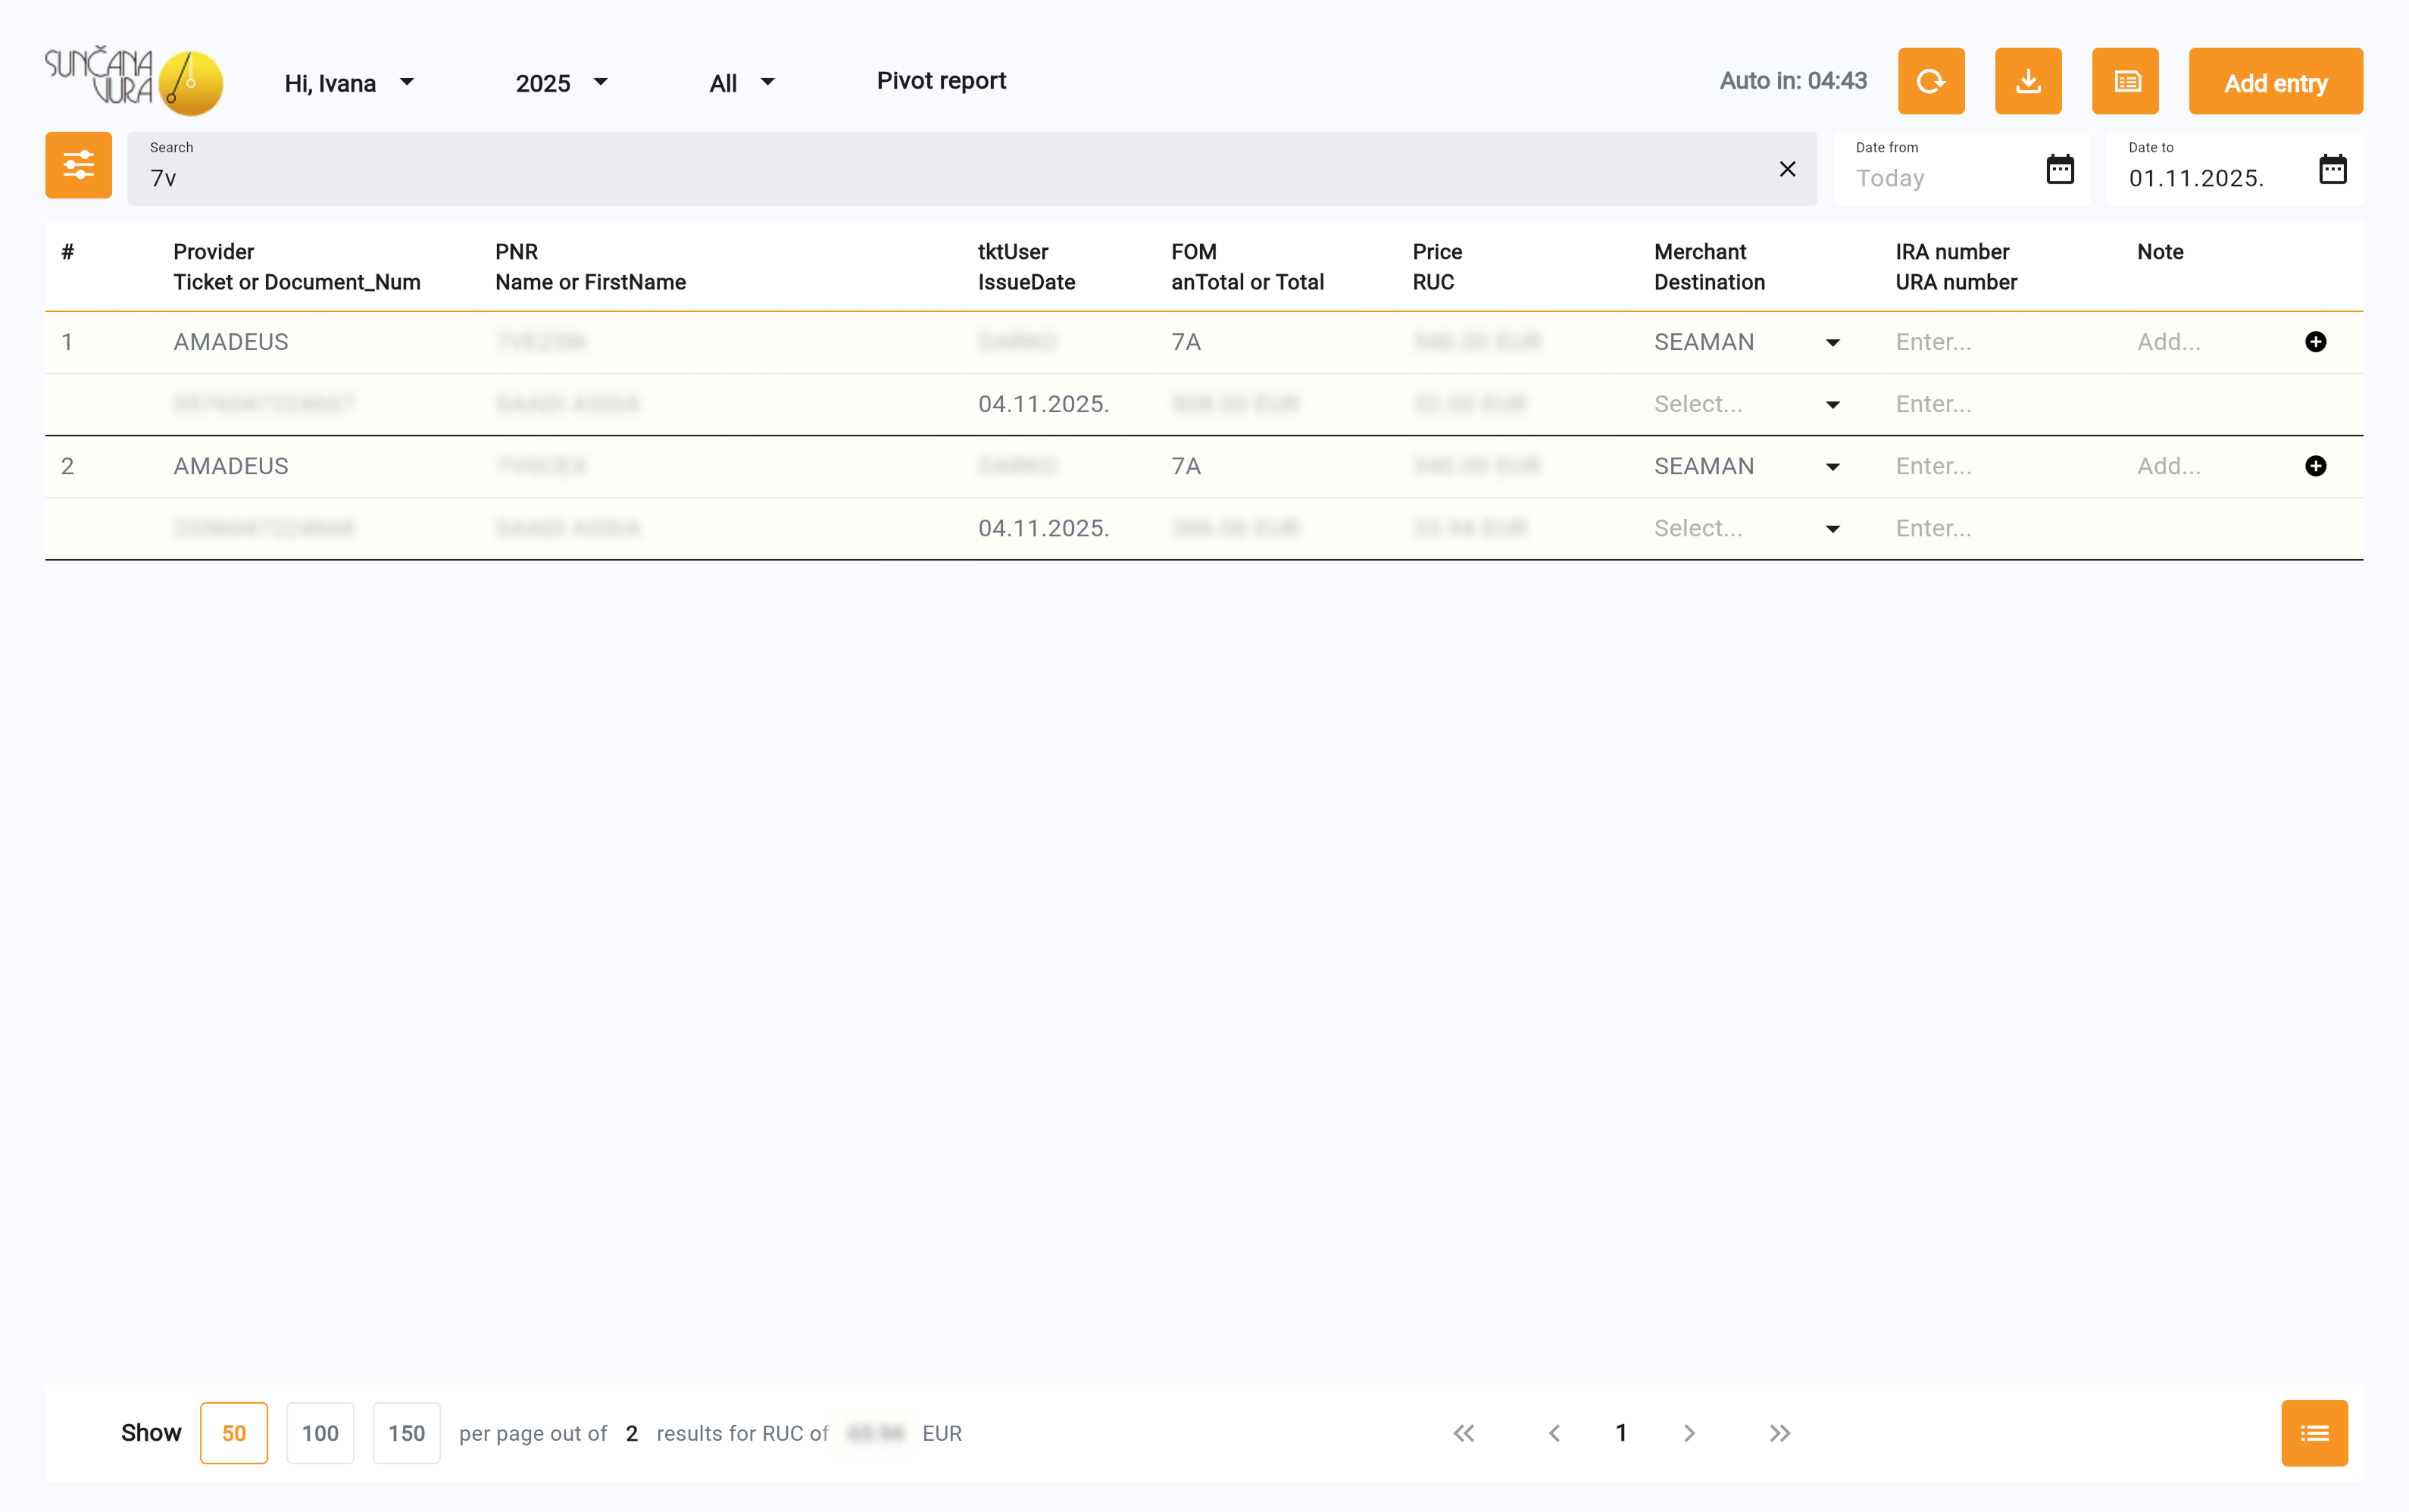Select 50 results per page

(x=233, y=1433)
